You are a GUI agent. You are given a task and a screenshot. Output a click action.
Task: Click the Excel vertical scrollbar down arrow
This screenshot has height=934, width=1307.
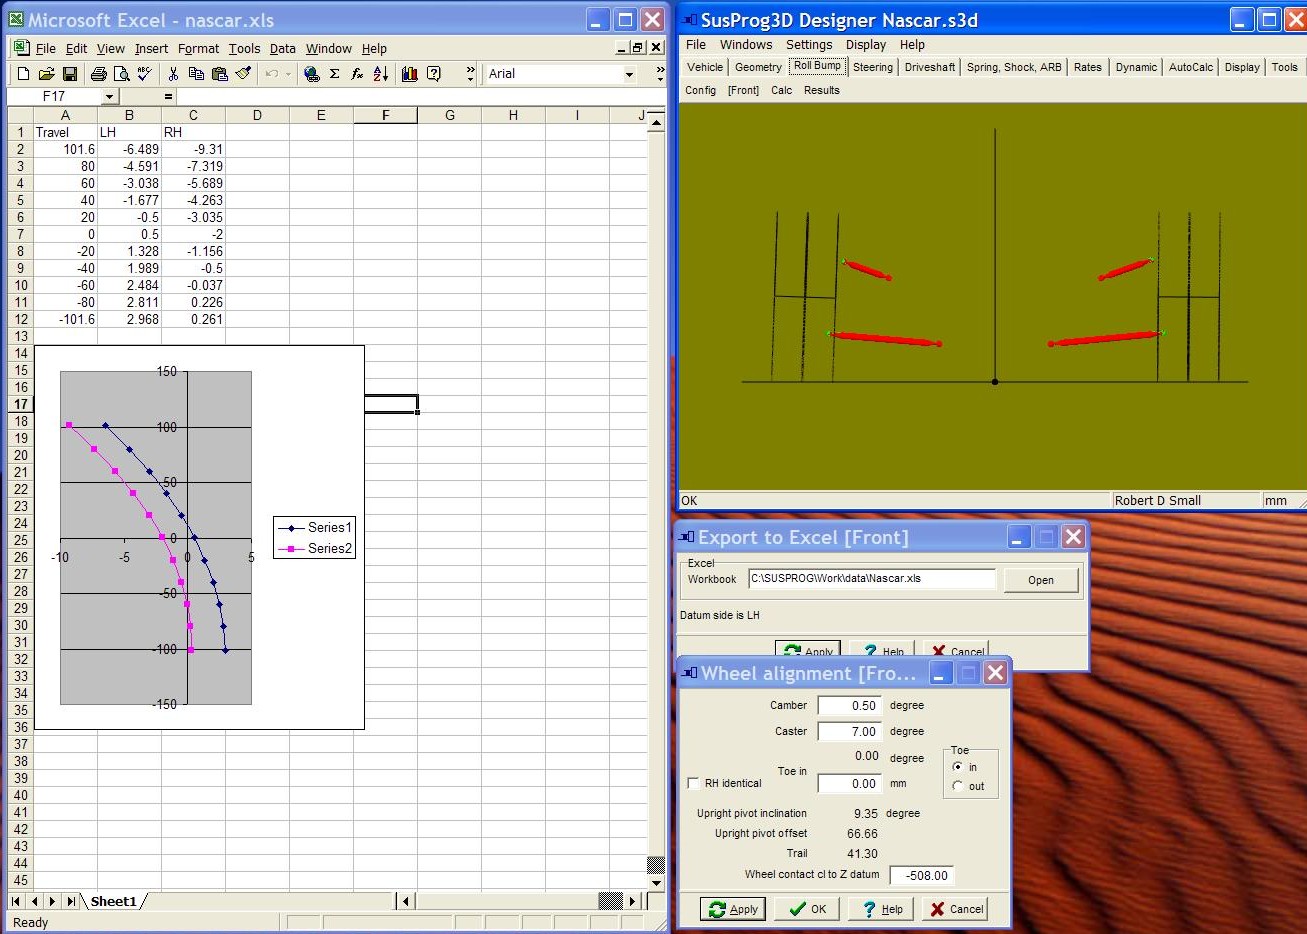656,883
